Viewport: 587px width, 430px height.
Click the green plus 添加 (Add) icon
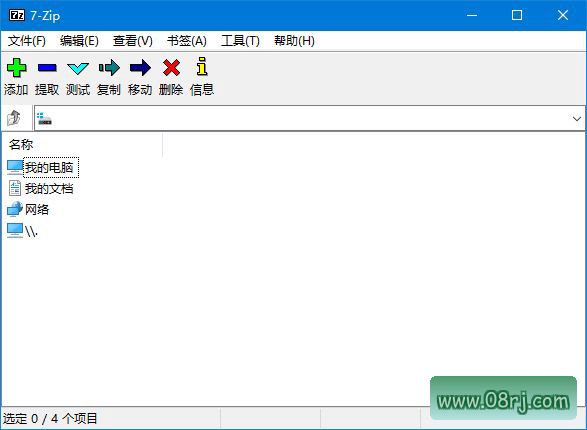16,68
